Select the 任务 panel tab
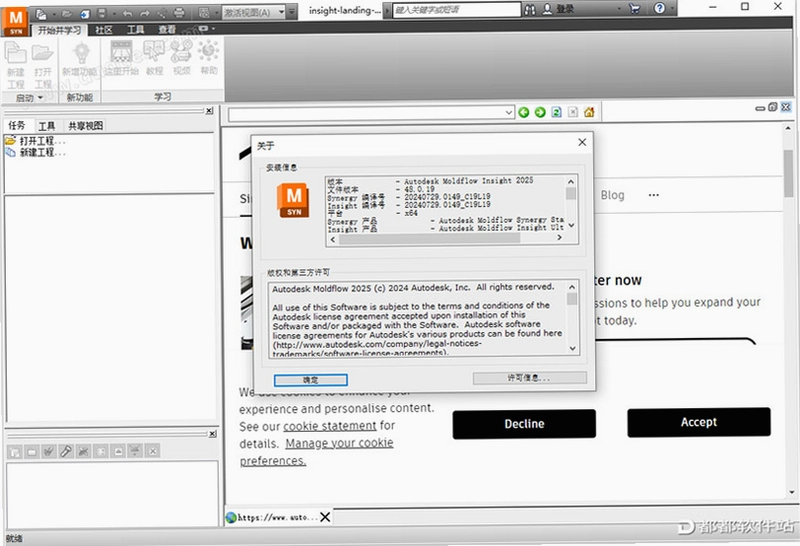 click(17, 126)
